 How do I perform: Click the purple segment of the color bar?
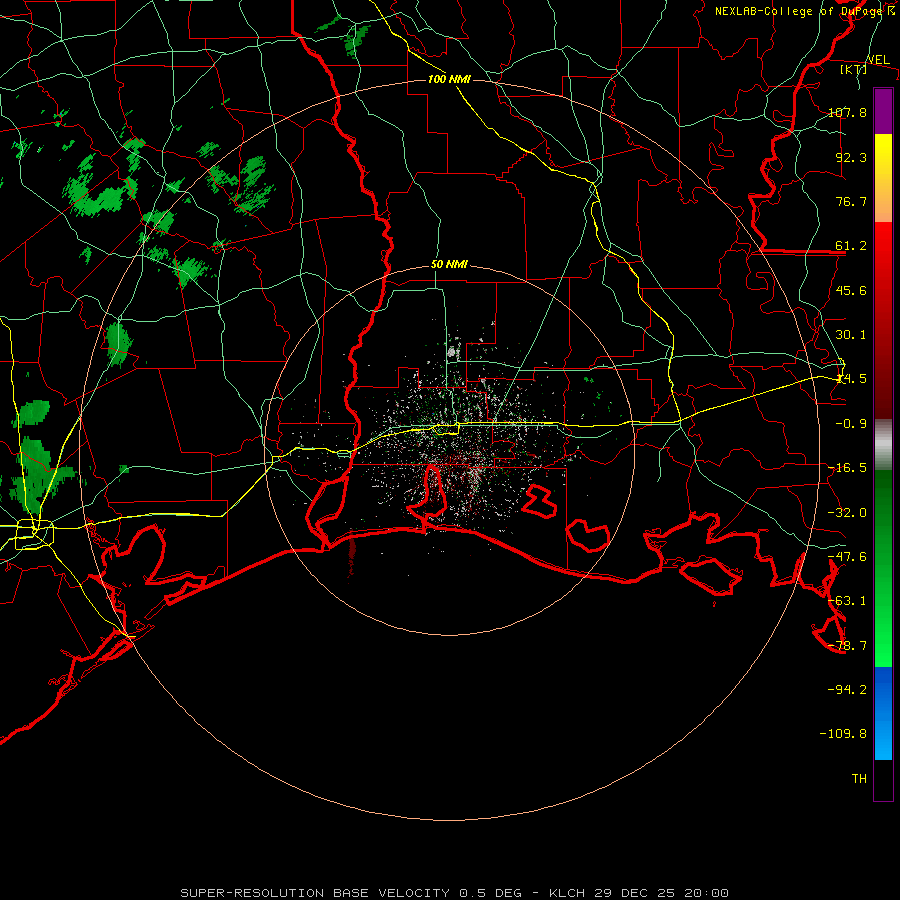(x=883, y=111)
